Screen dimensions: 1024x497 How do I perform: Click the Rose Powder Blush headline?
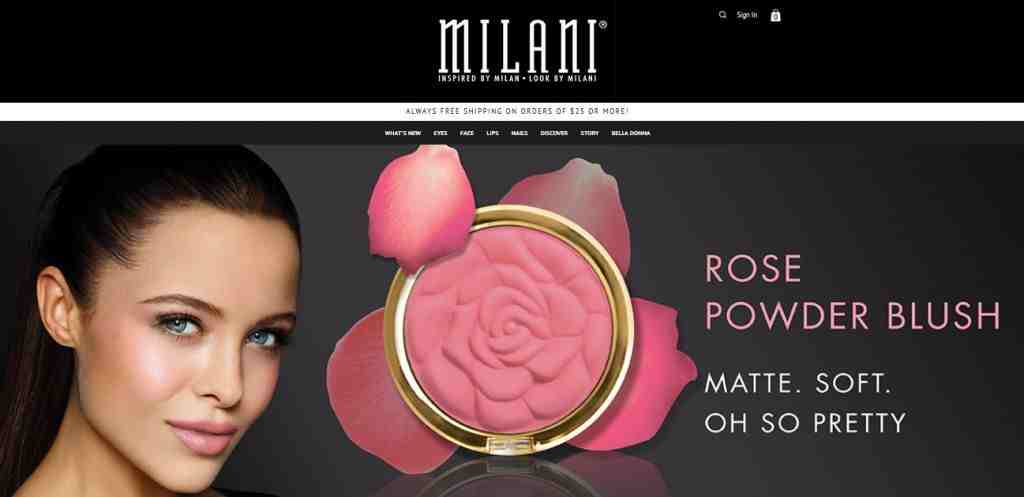pos(852,292)
